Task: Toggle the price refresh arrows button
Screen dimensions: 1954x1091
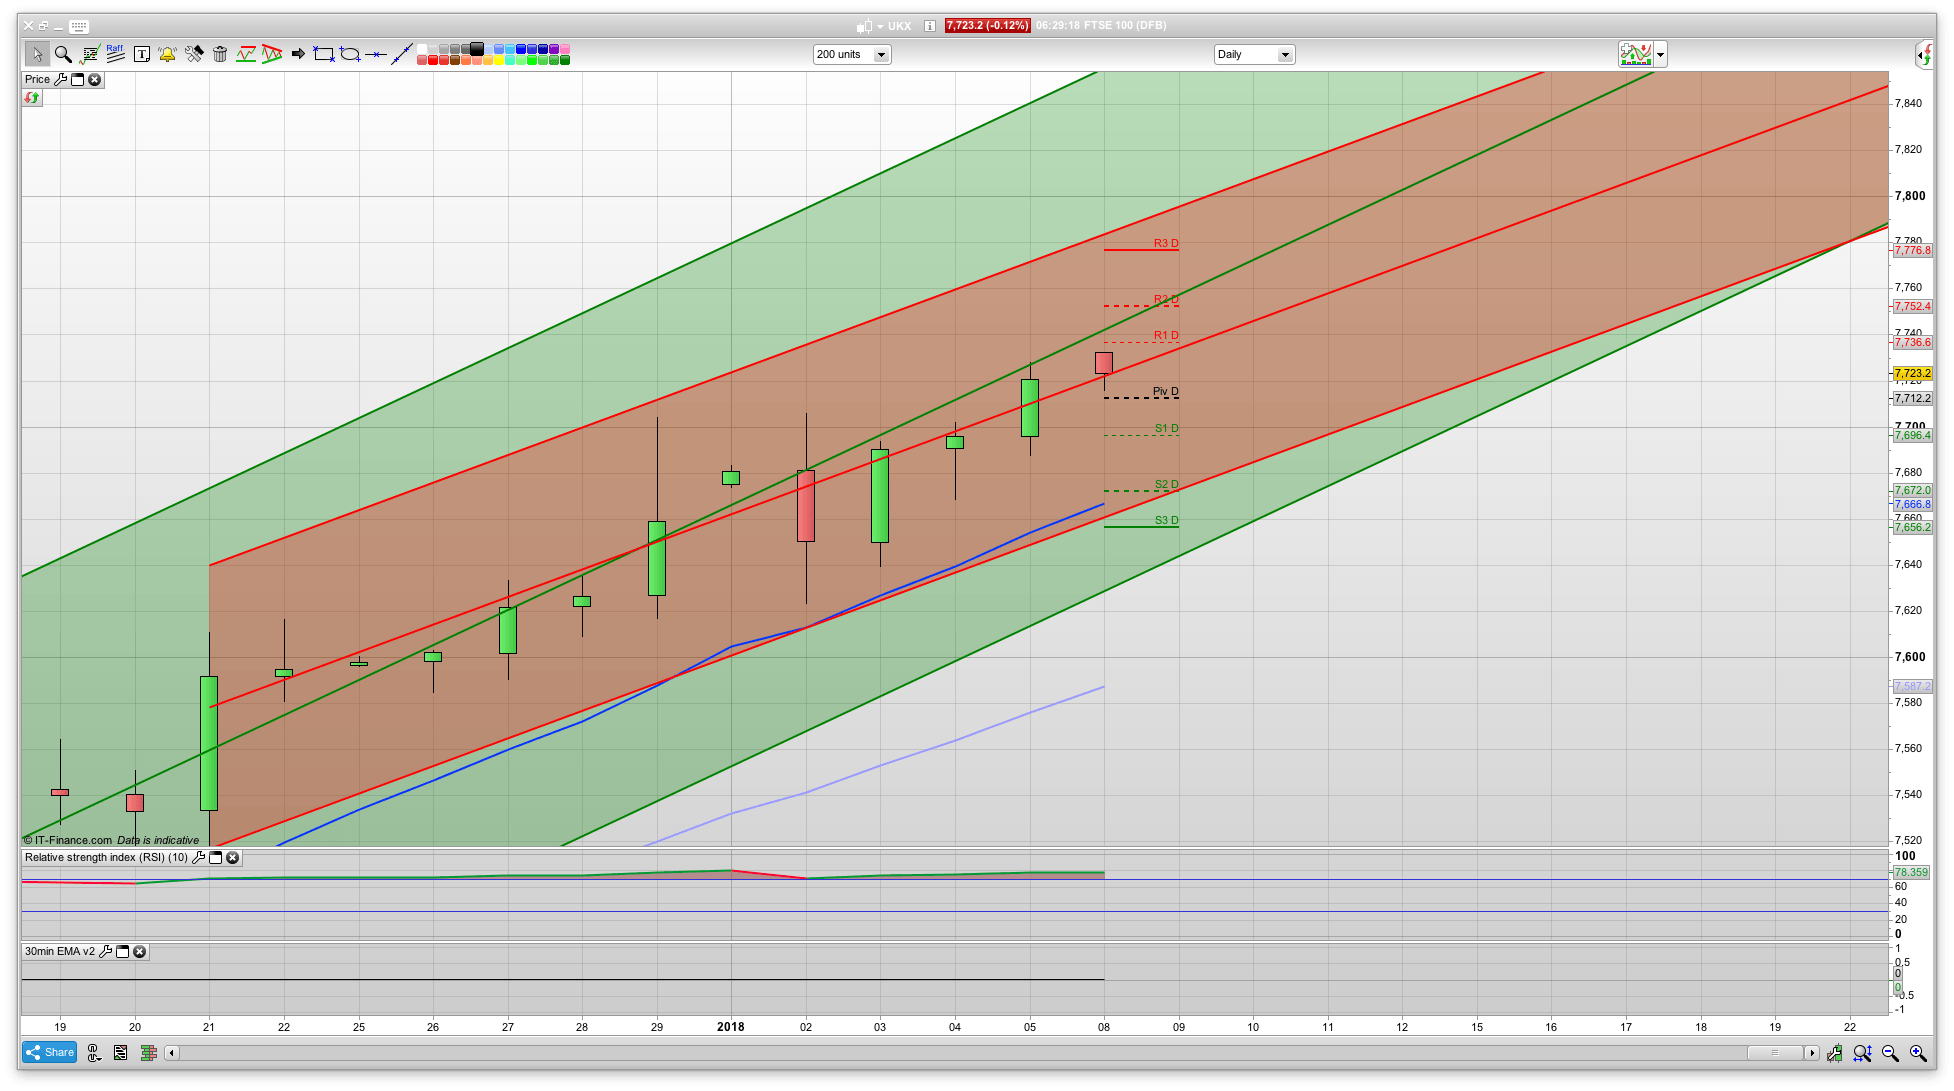Action: [32, 98]
